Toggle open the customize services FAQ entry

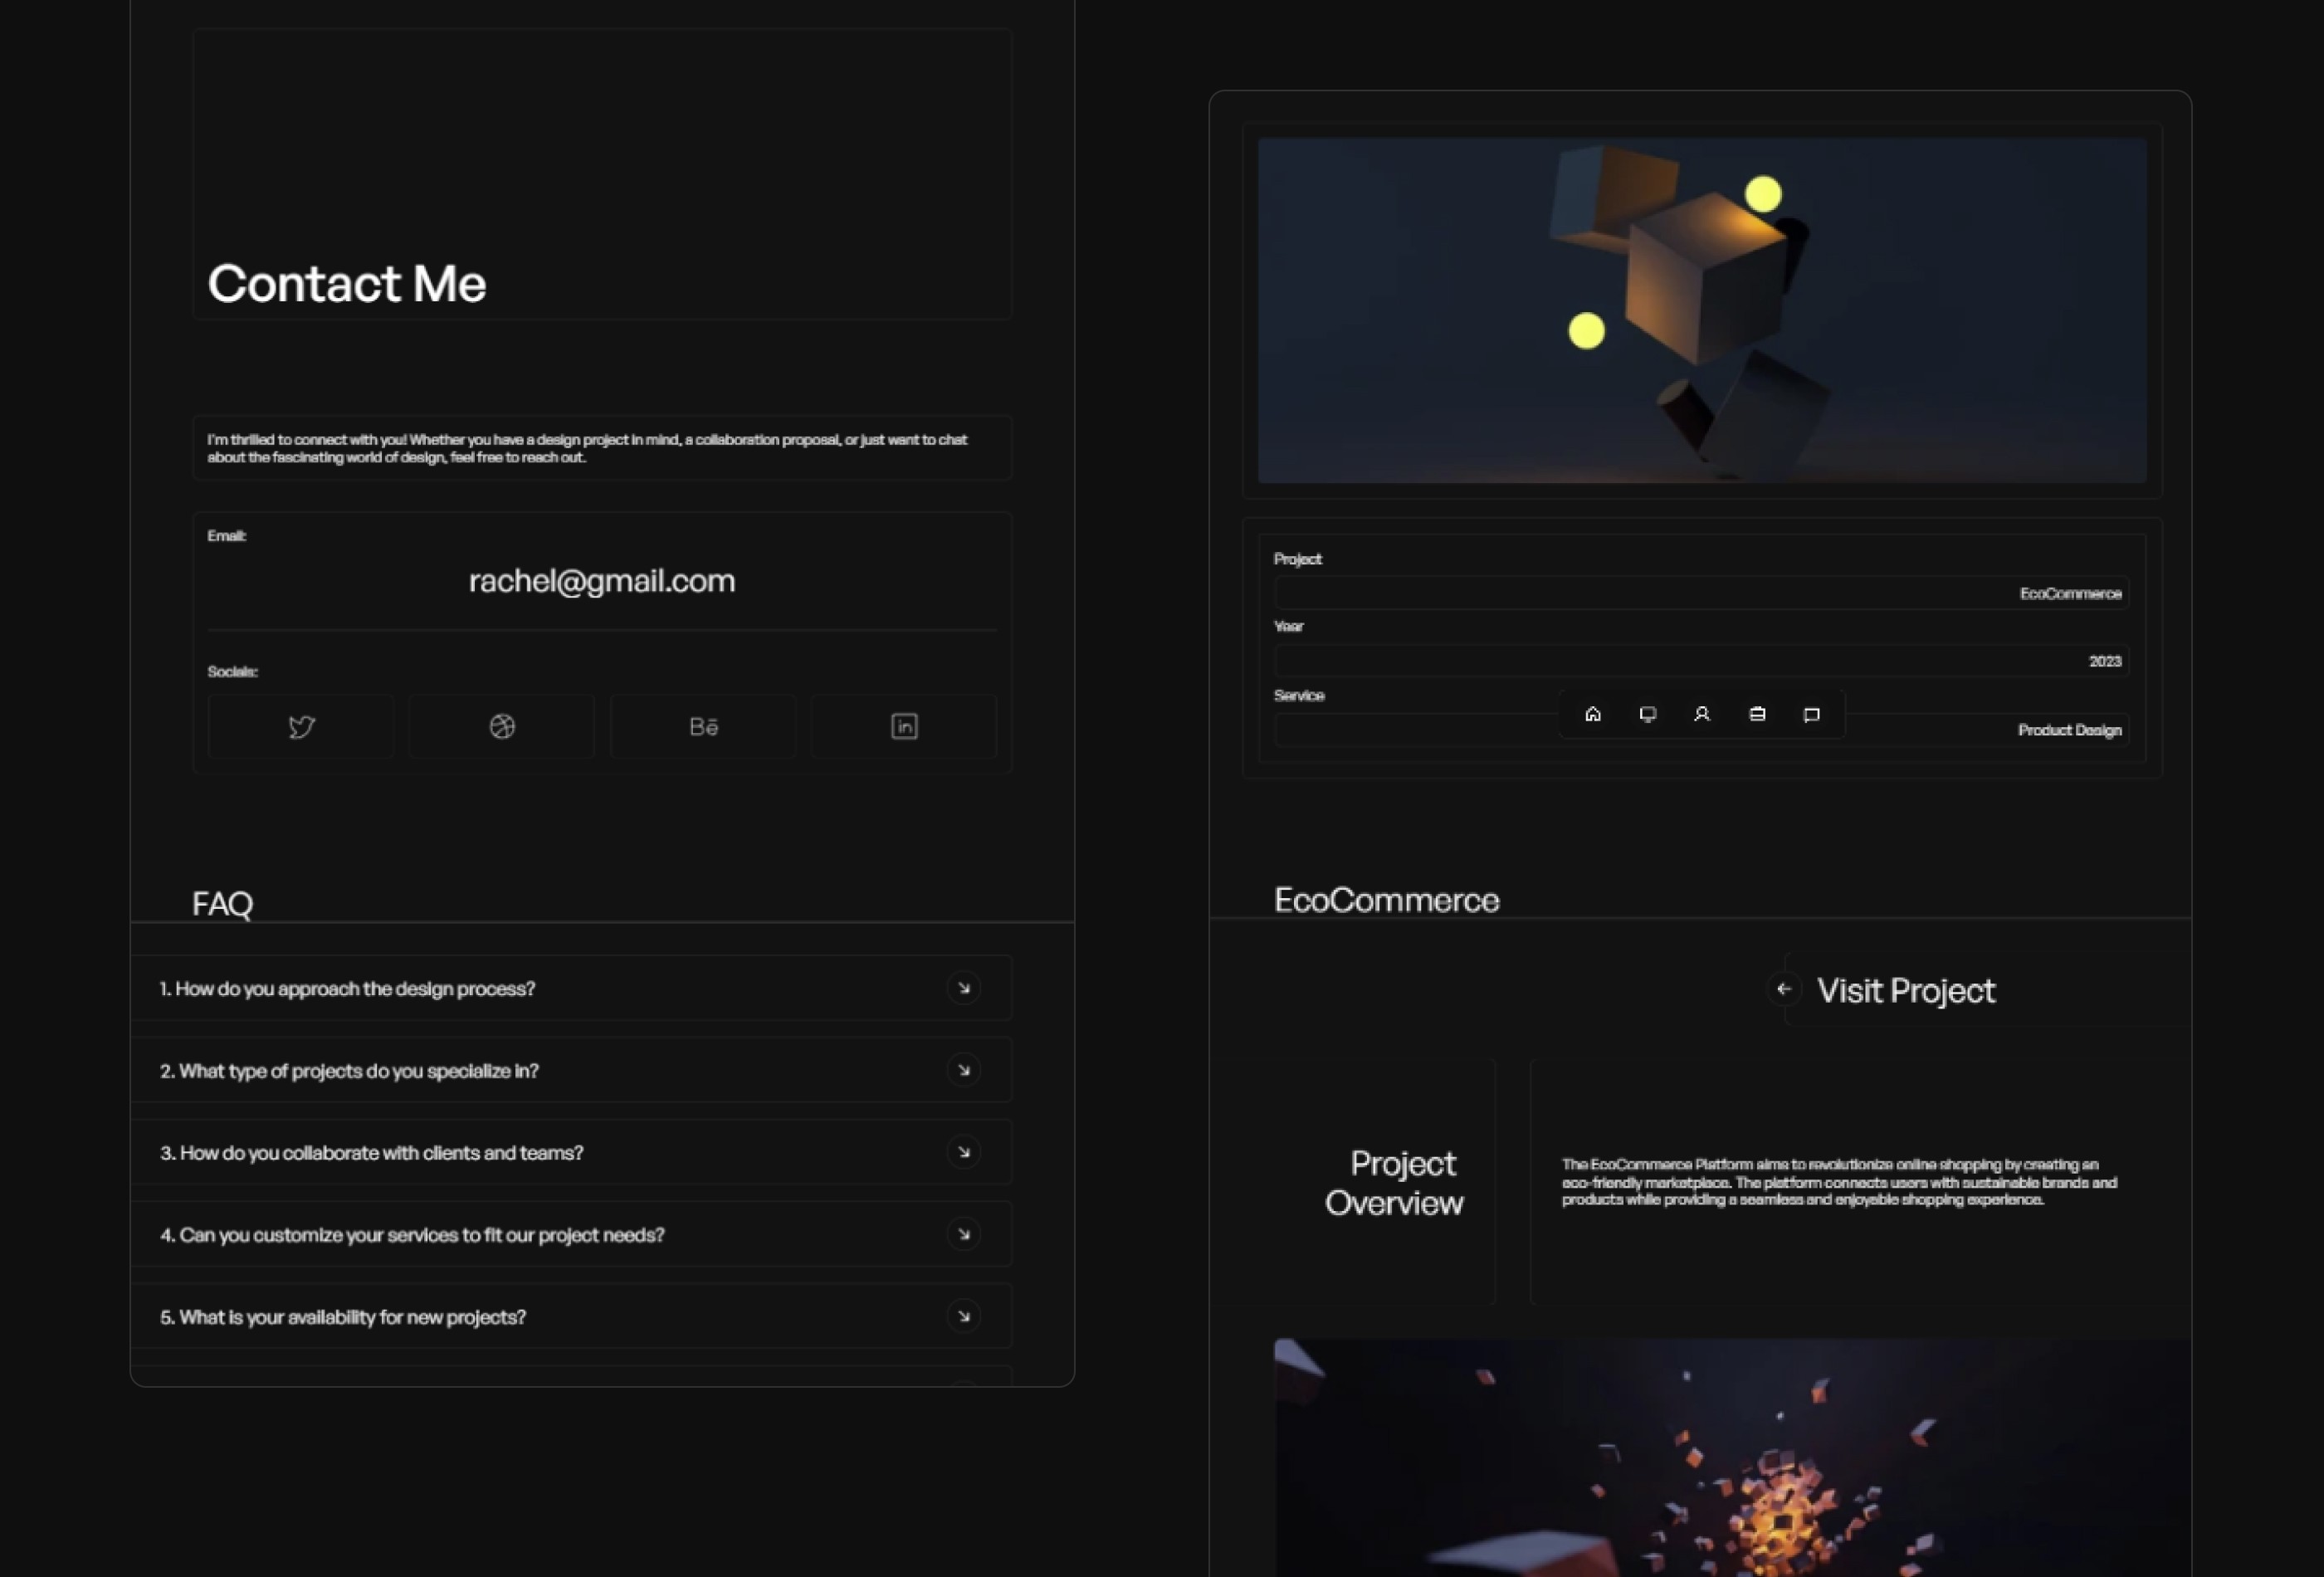coord(963,1234)
